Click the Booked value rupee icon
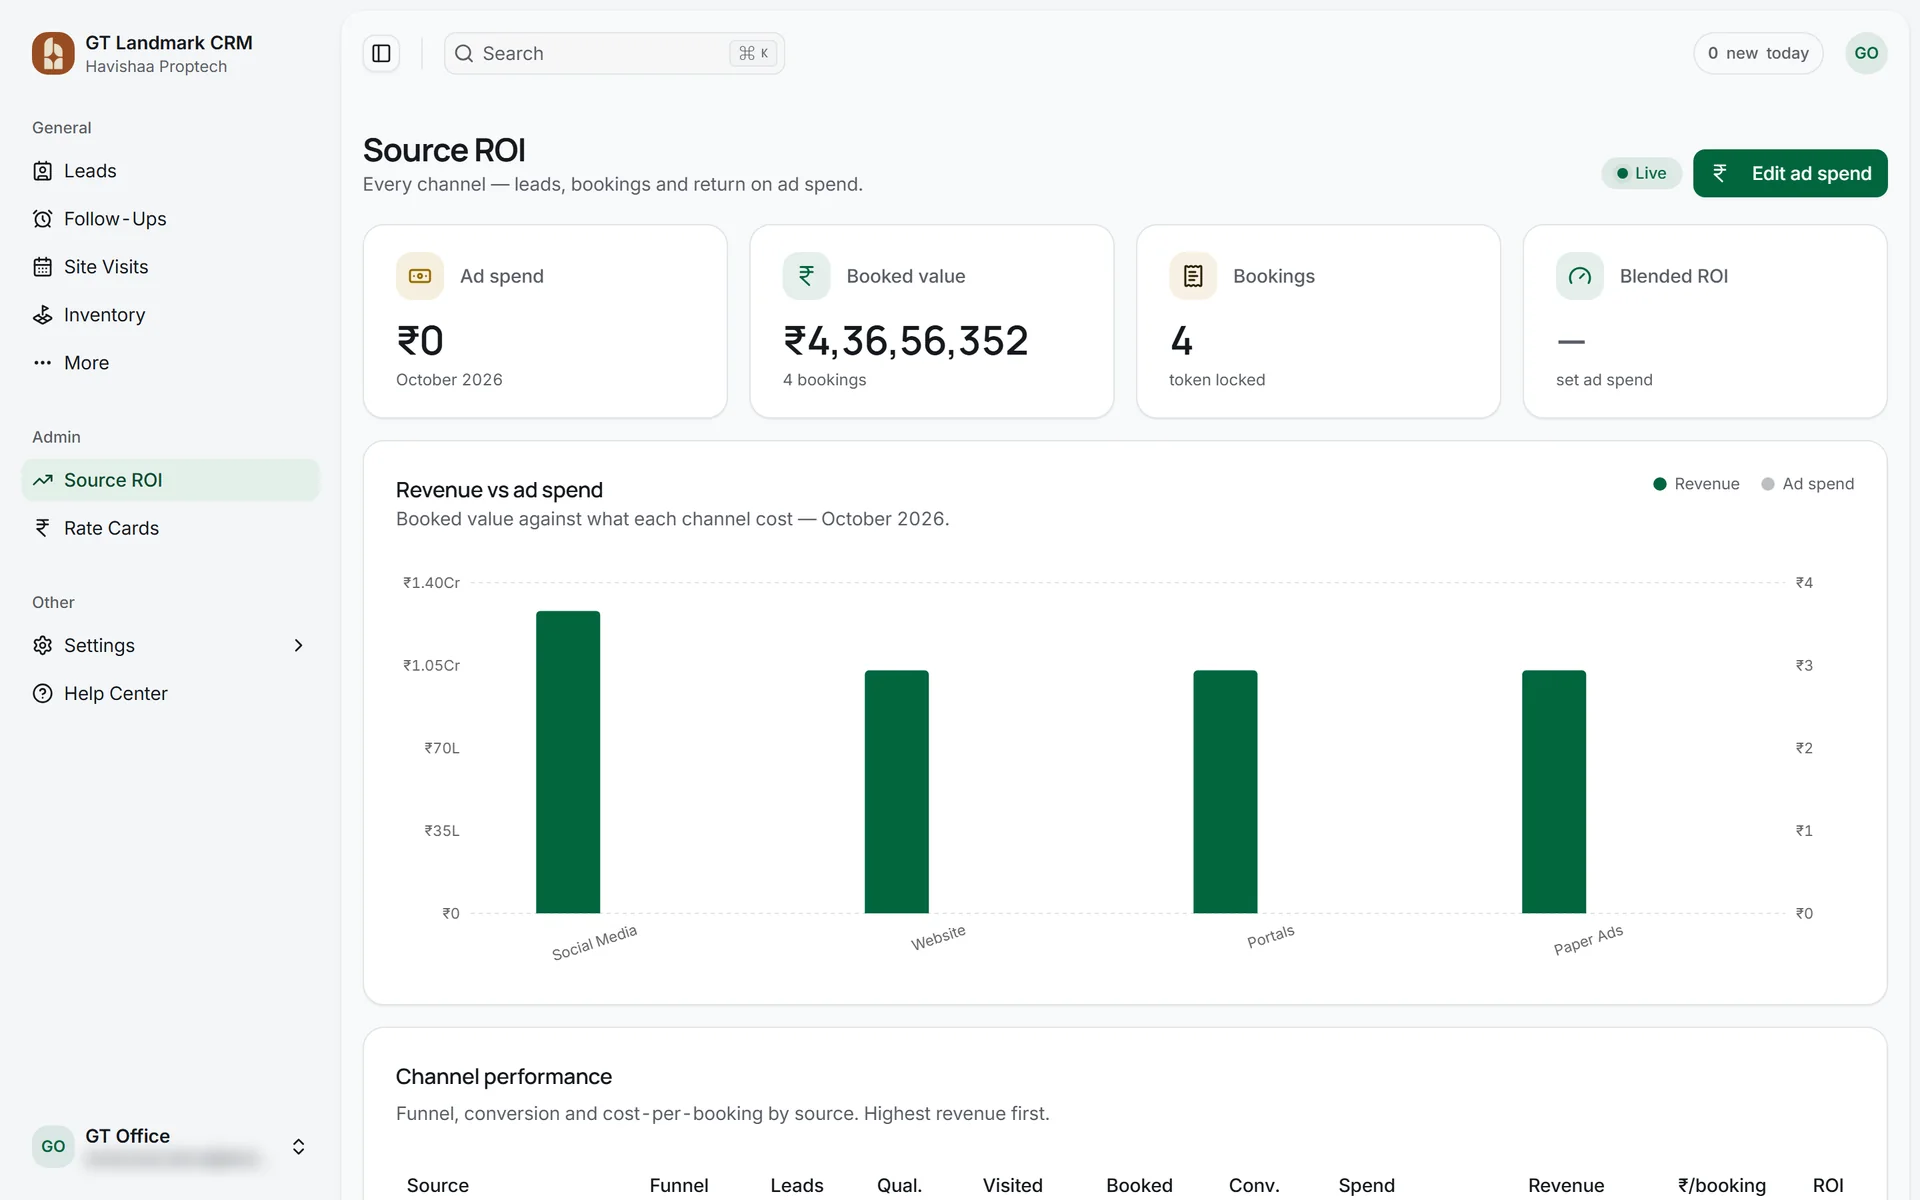 tap(806, 276)
